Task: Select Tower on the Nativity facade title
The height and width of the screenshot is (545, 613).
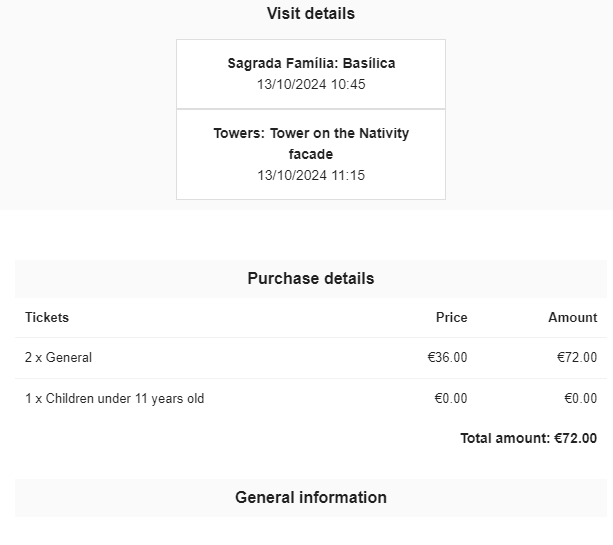Action: (x=311, y=134)
